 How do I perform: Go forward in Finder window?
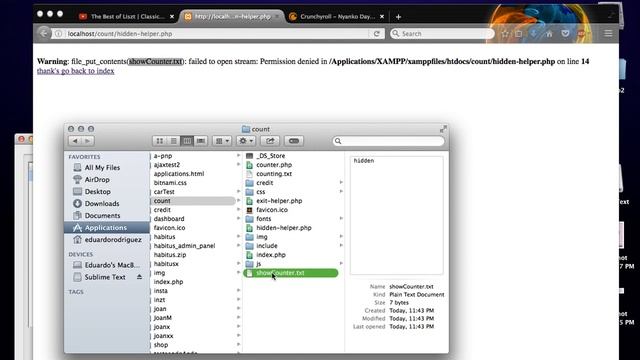(x=87, y=141)
